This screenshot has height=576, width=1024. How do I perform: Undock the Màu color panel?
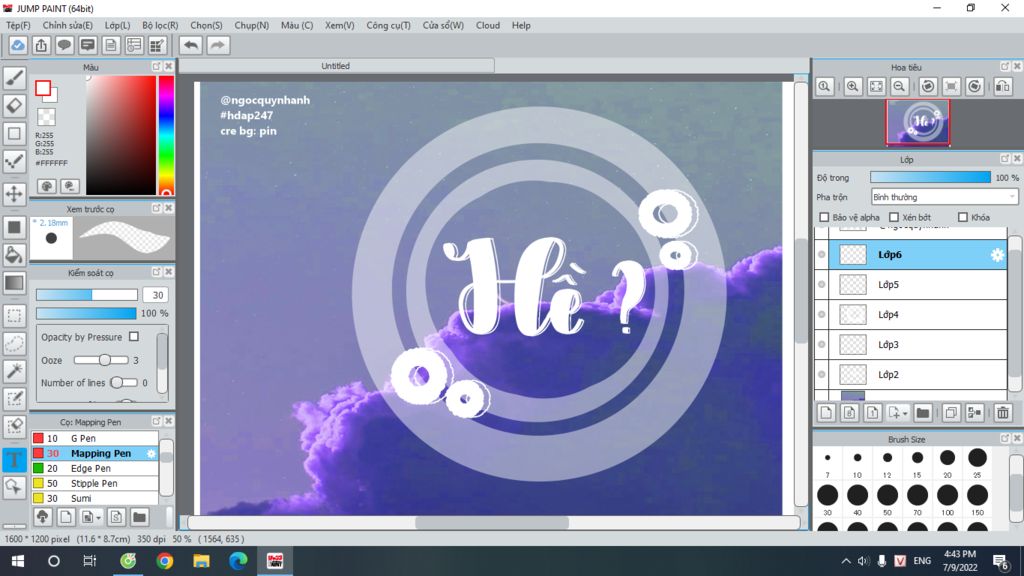157,67
